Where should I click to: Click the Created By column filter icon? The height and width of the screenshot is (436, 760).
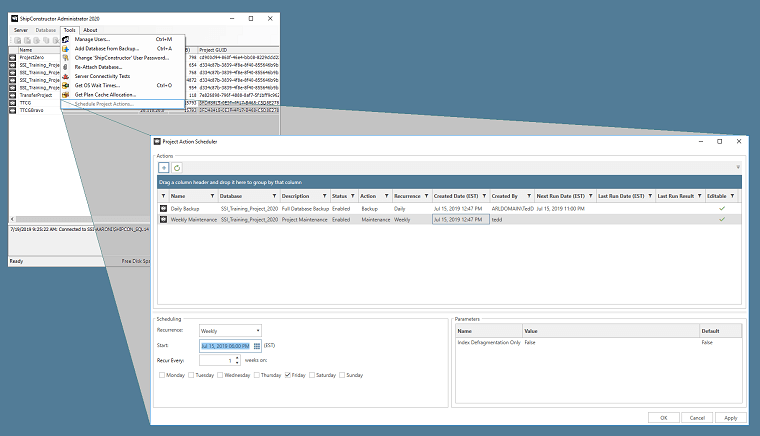[529, 196]
